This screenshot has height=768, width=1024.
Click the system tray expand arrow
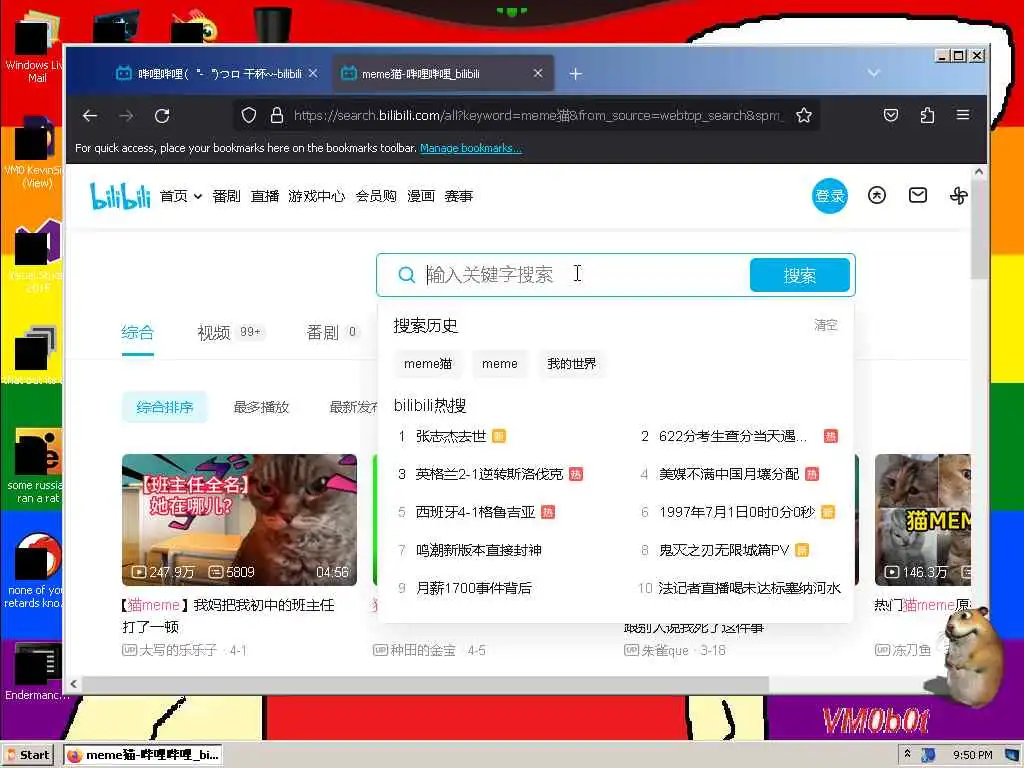906,754
